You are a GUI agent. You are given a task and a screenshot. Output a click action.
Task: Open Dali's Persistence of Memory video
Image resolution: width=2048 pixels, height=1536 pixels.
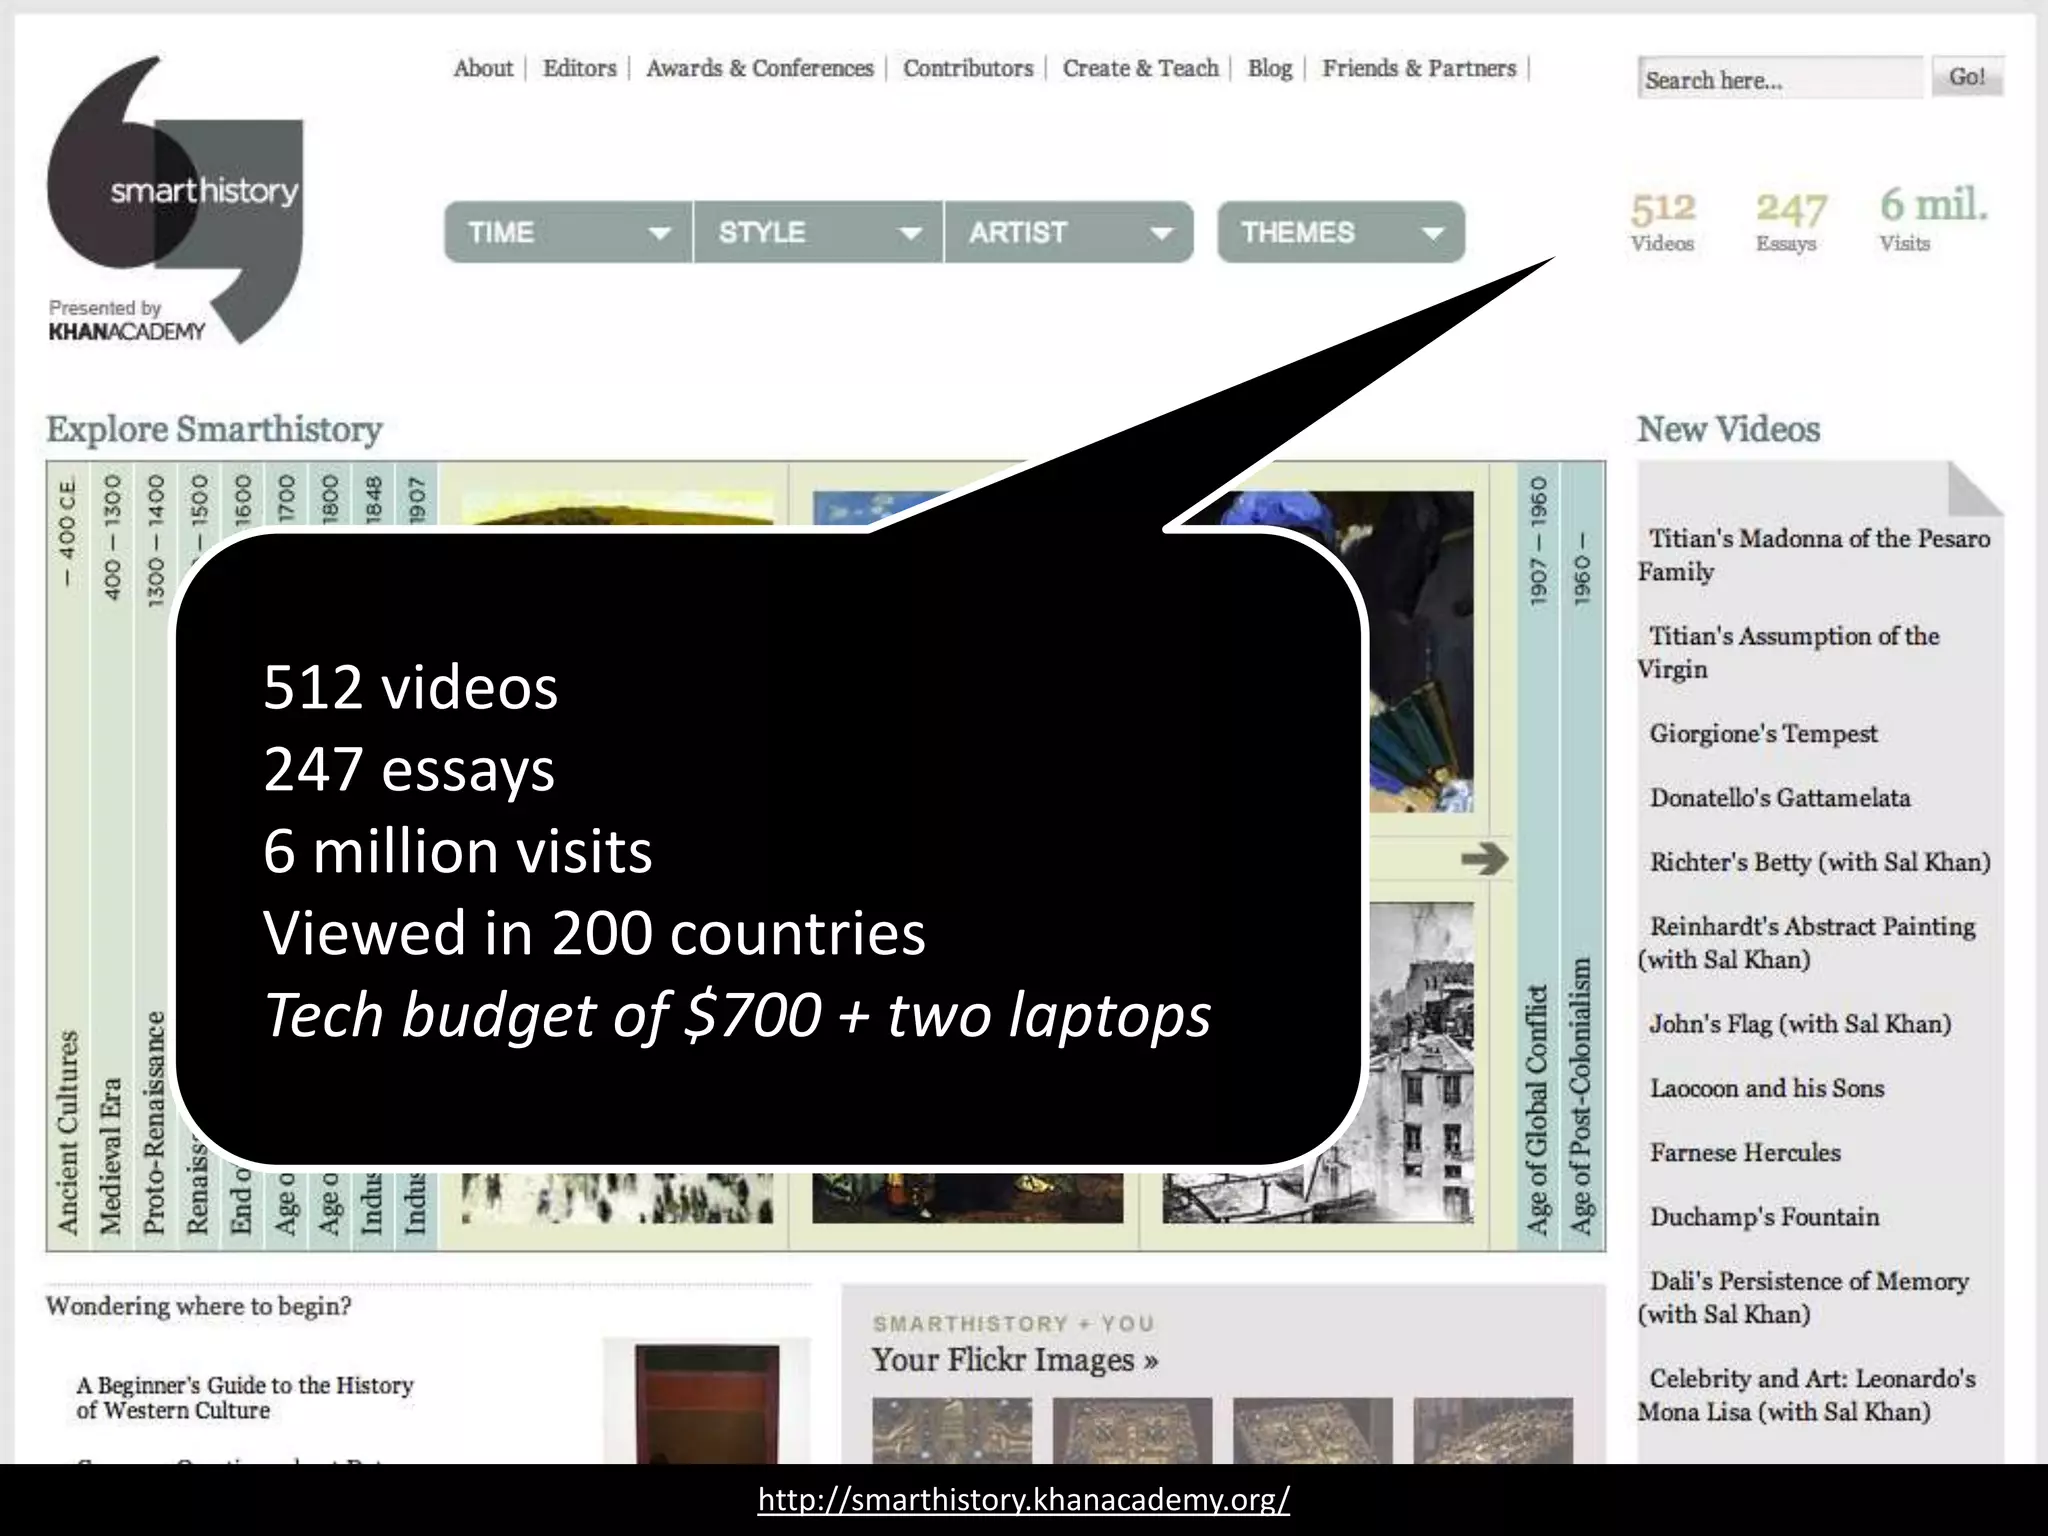[x=1804, y=1297]
